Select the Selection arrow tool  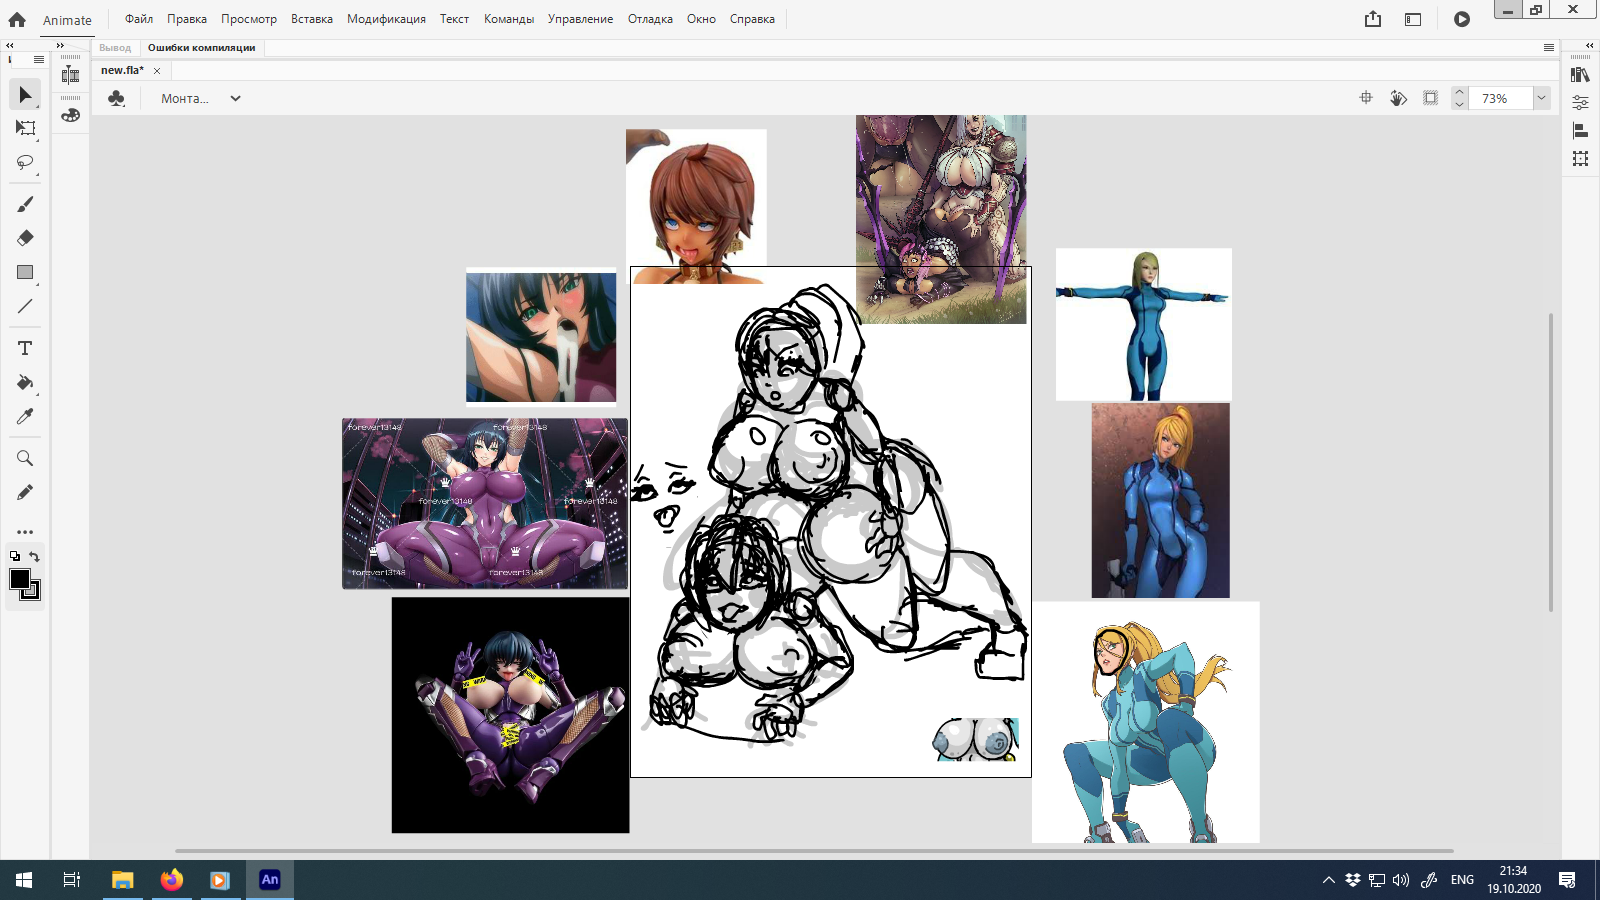[x=25, y=95]
